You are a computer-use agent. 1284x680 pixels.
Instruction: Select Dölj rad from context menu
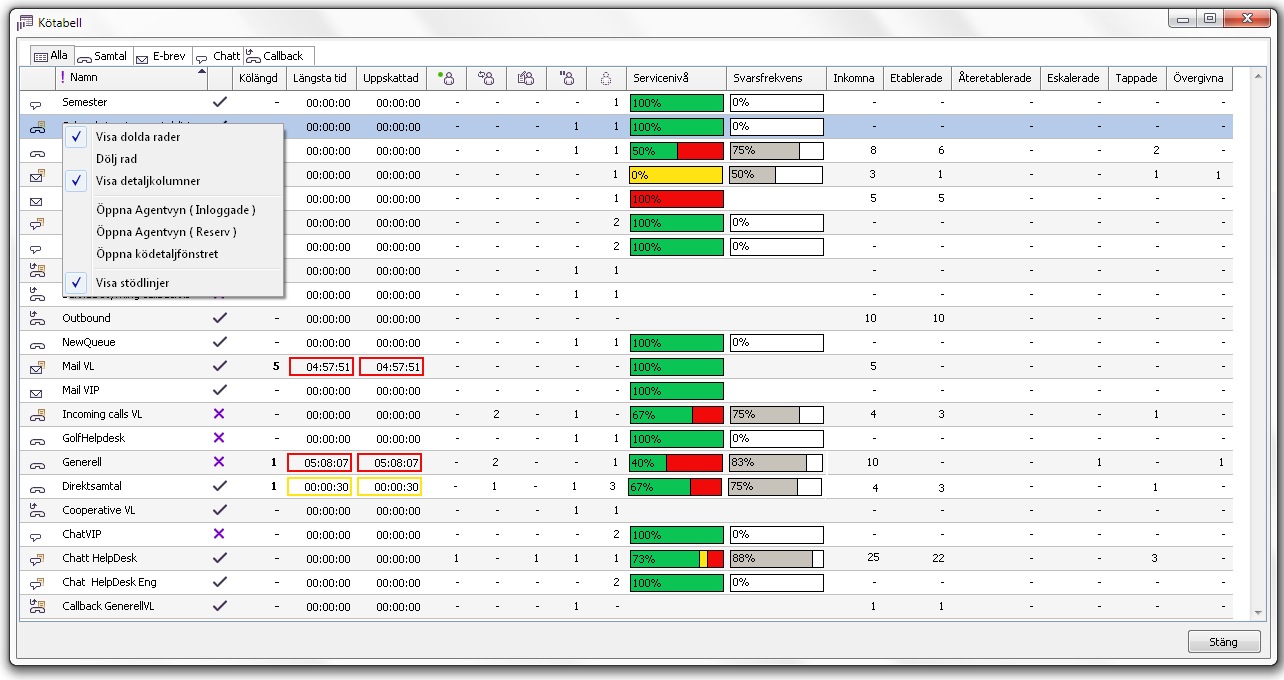click(116, 159)
